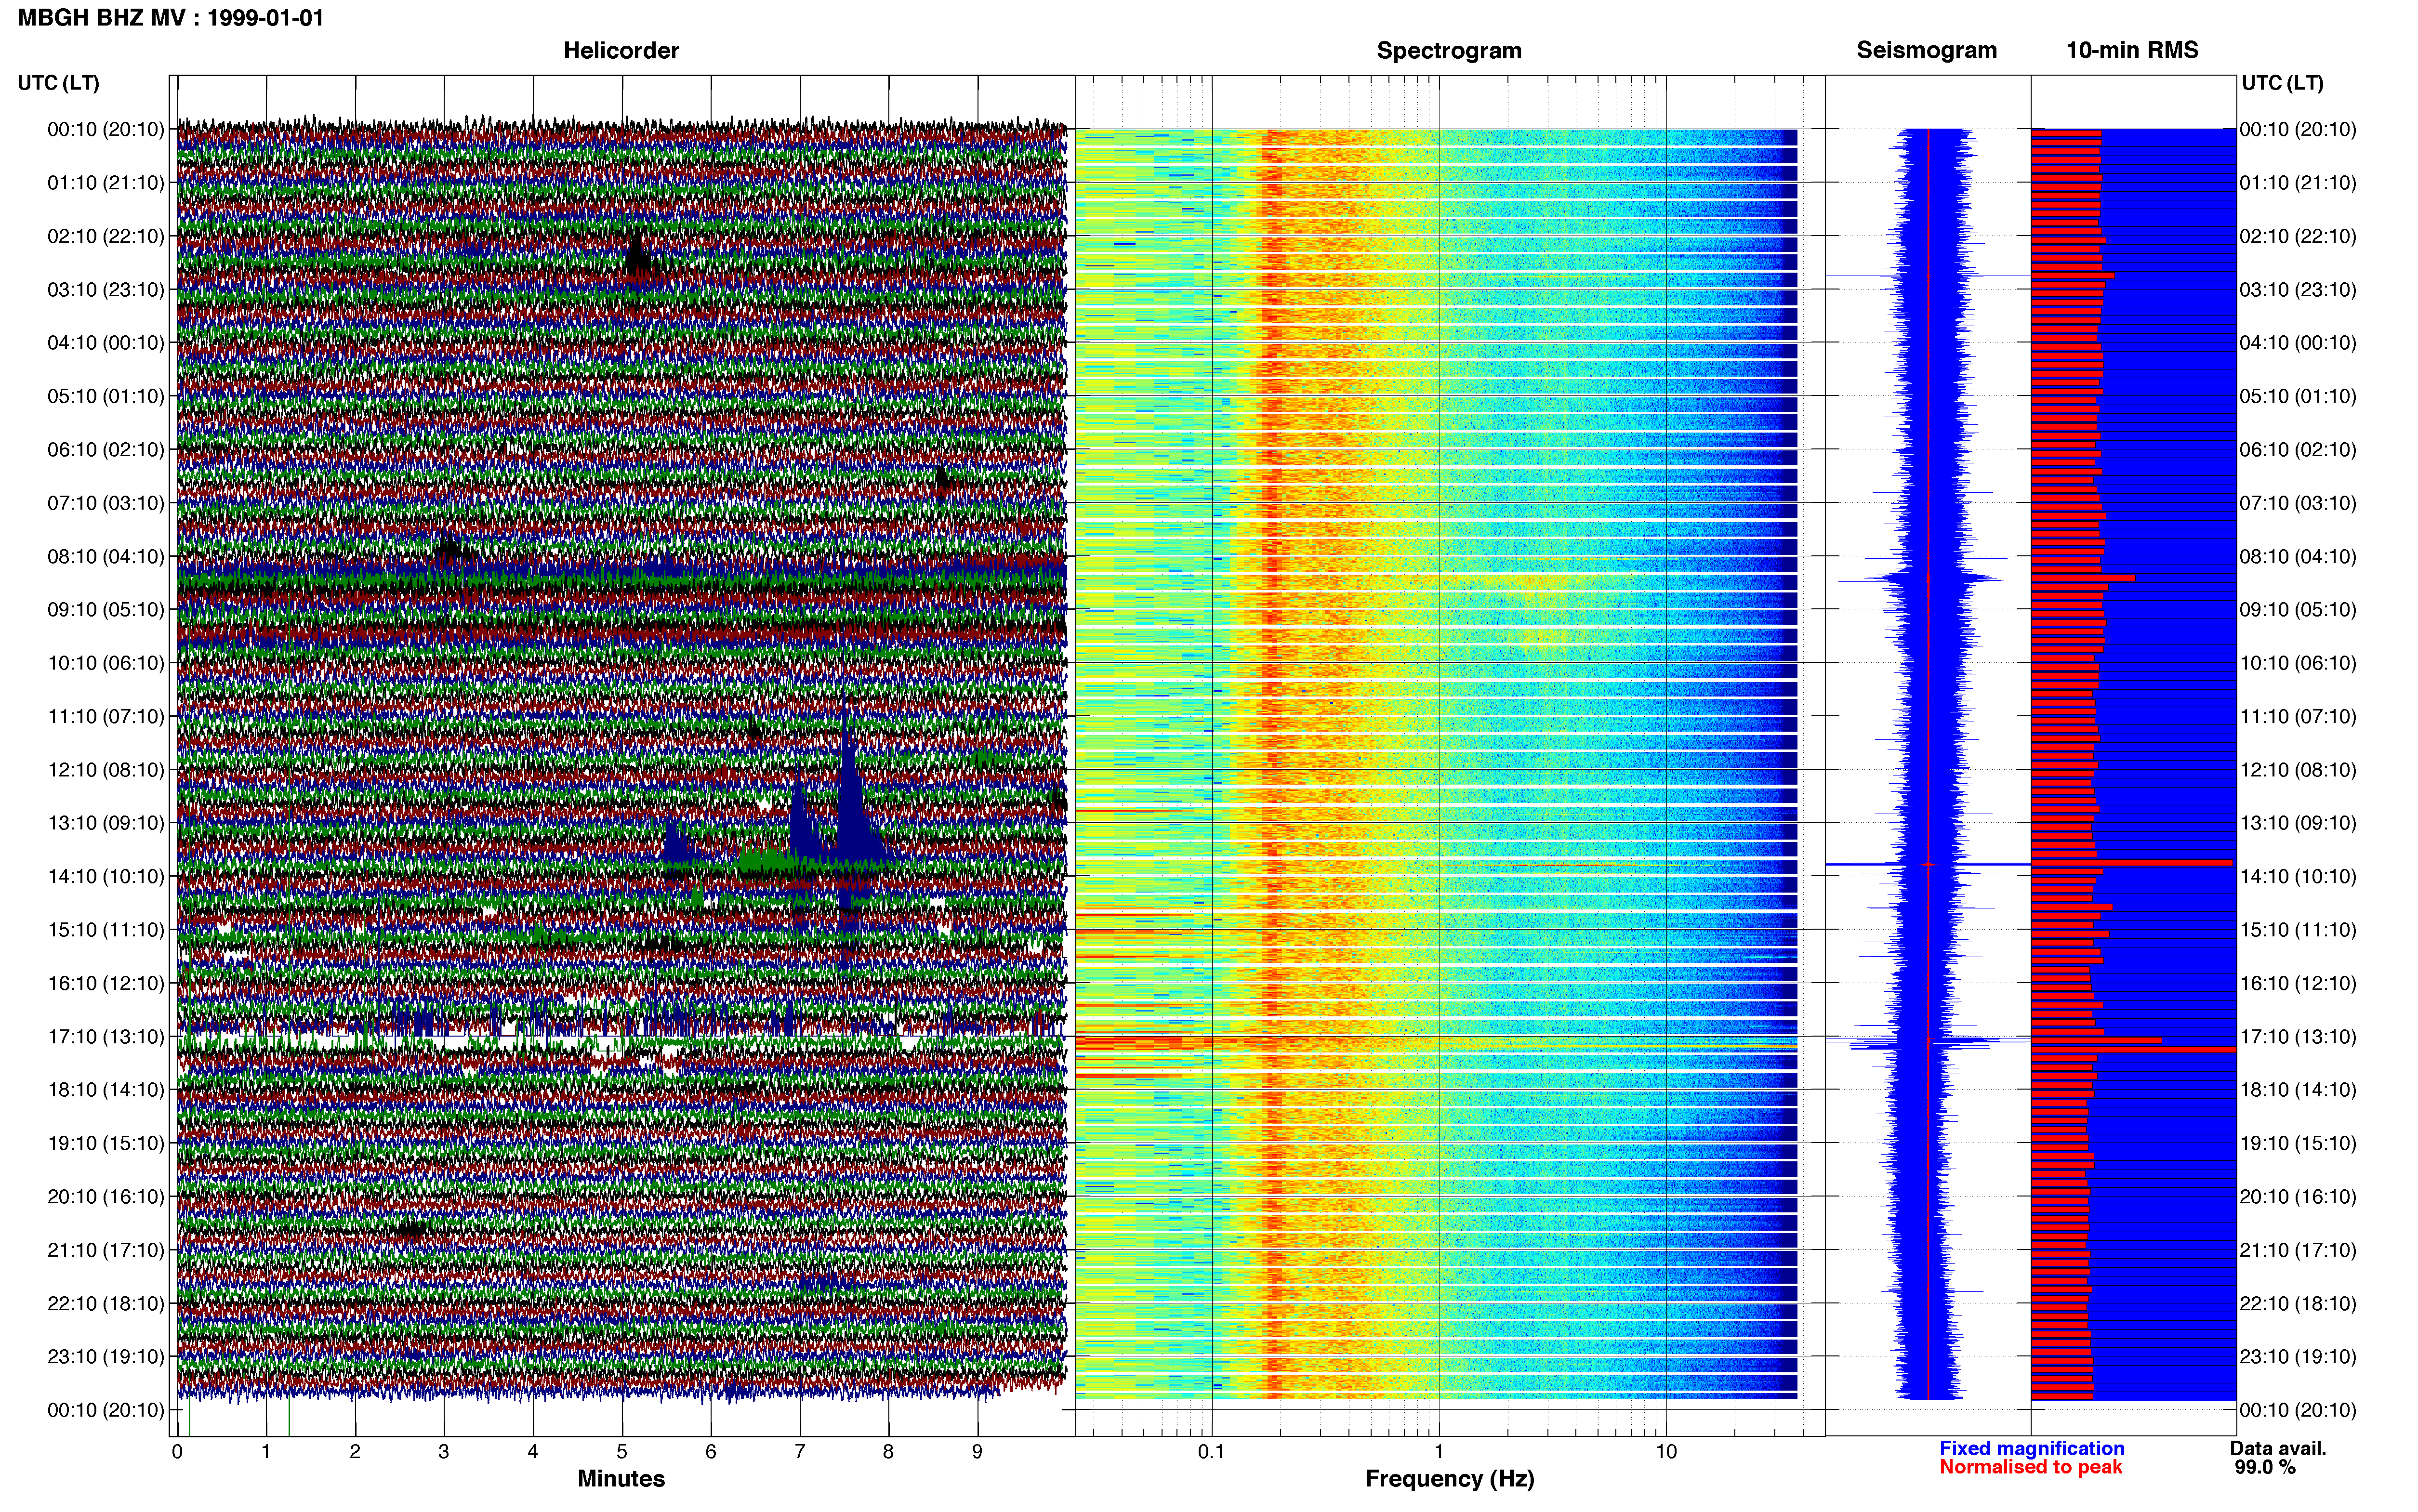The width and height of the screenshot is (2418, 1512).
Task: Click '08:10 (04:10)' on the Helicorder time axis
Action: tap(106, 556)
